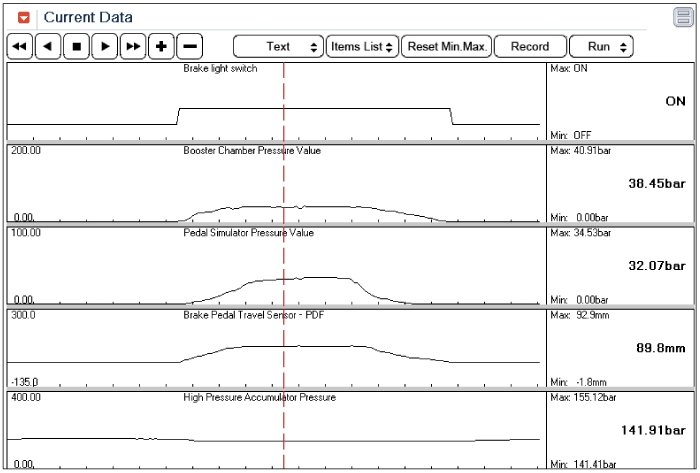Zoom out with the minus button
Image resolution: width=700 pixels, height=473 pixels.
(190, 46)
